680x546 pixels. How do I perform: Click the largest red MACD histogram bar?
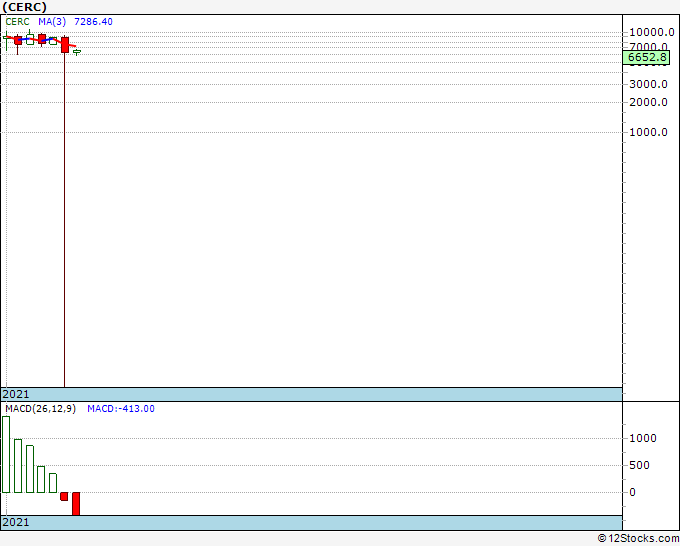pyautogui.click(x=76, y=503)
